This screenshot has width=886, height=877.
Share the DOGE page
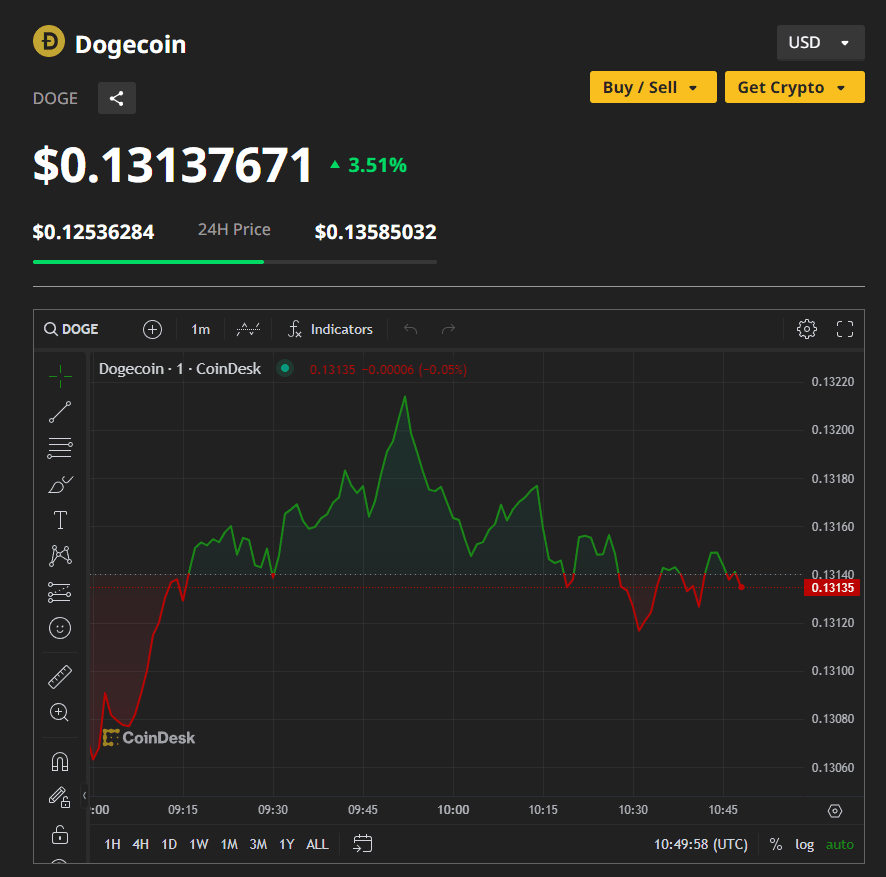point(116,98)
